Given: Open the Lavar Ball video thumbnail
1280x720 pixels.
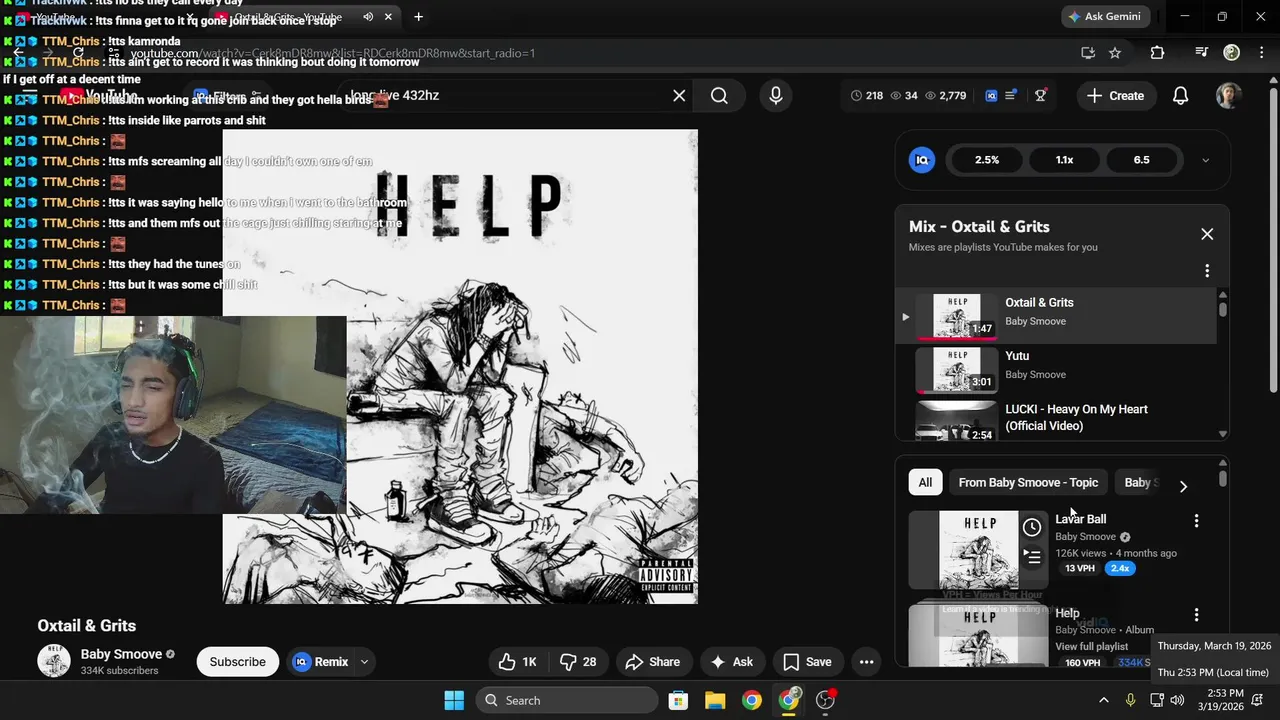Looking at the screenshot, I should click(x=978, y=550).
